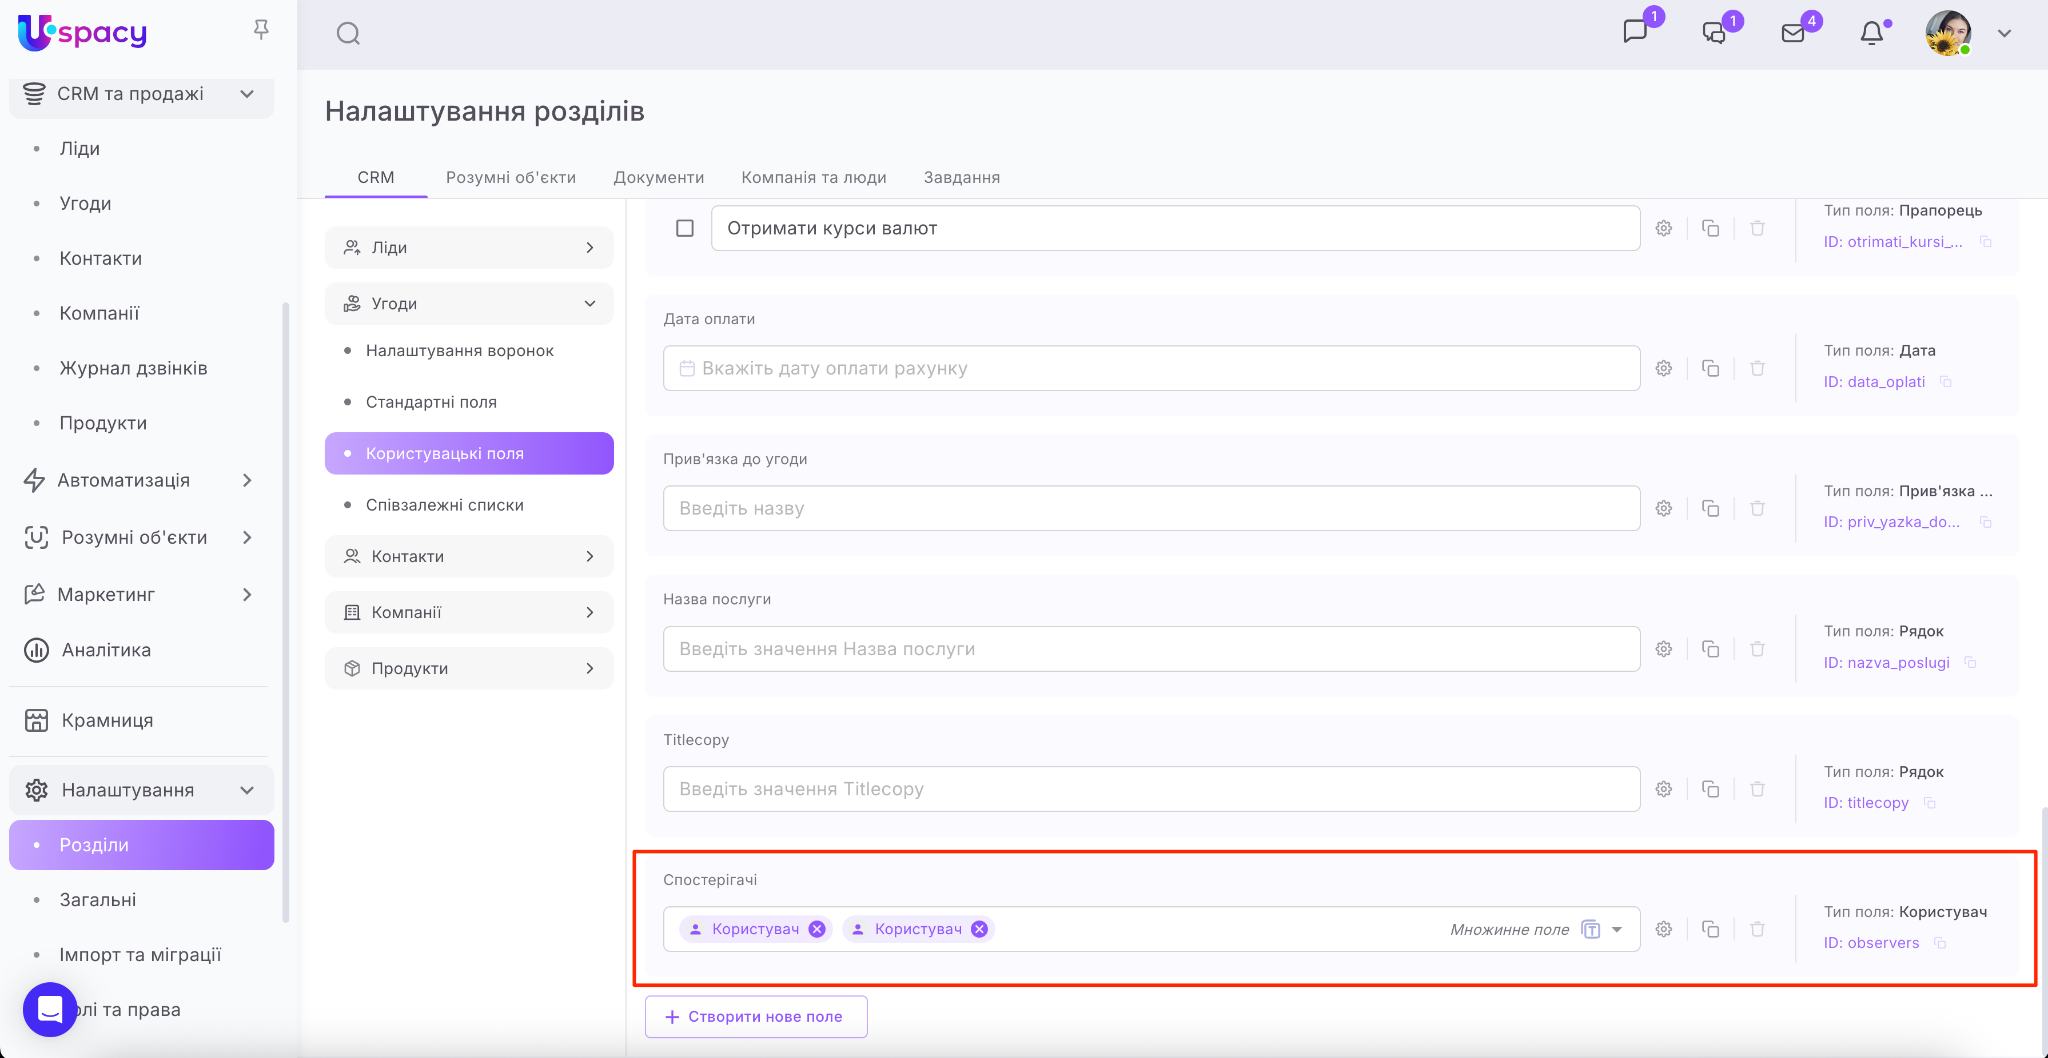Remove the first Користувач tag
Image resolution: width=2048 pixels, height=1058 pixels.
click(x=817, y=929)
